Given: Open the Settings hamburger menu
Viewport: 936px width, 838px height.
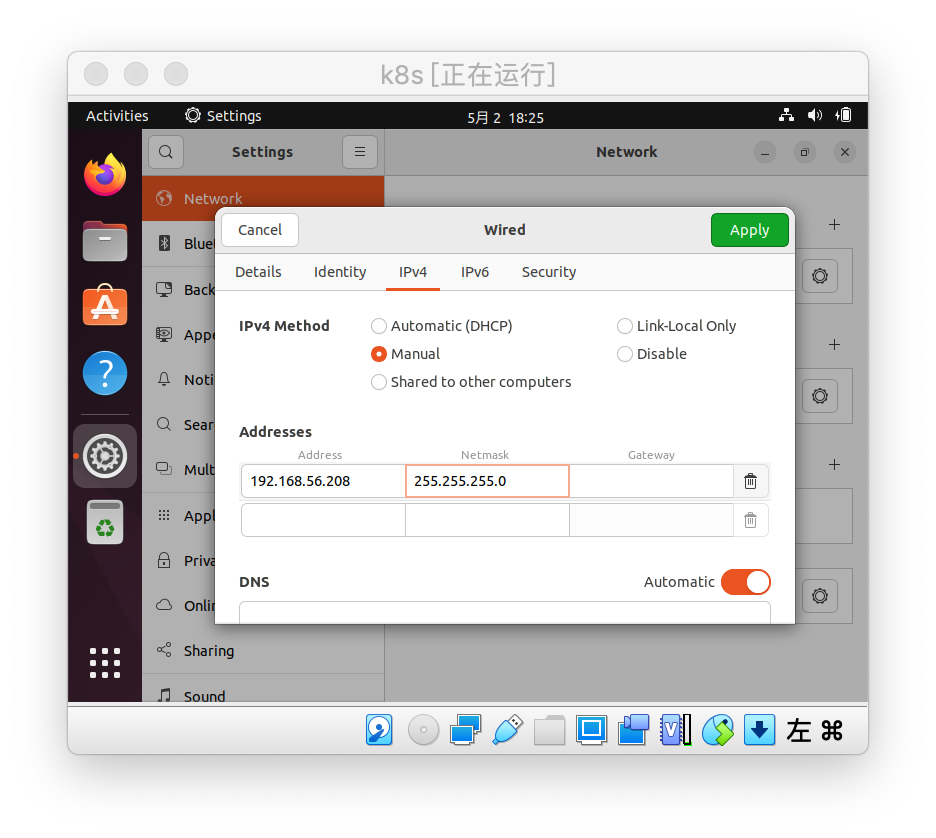Looking at the screenshot, I should [360, 152].
